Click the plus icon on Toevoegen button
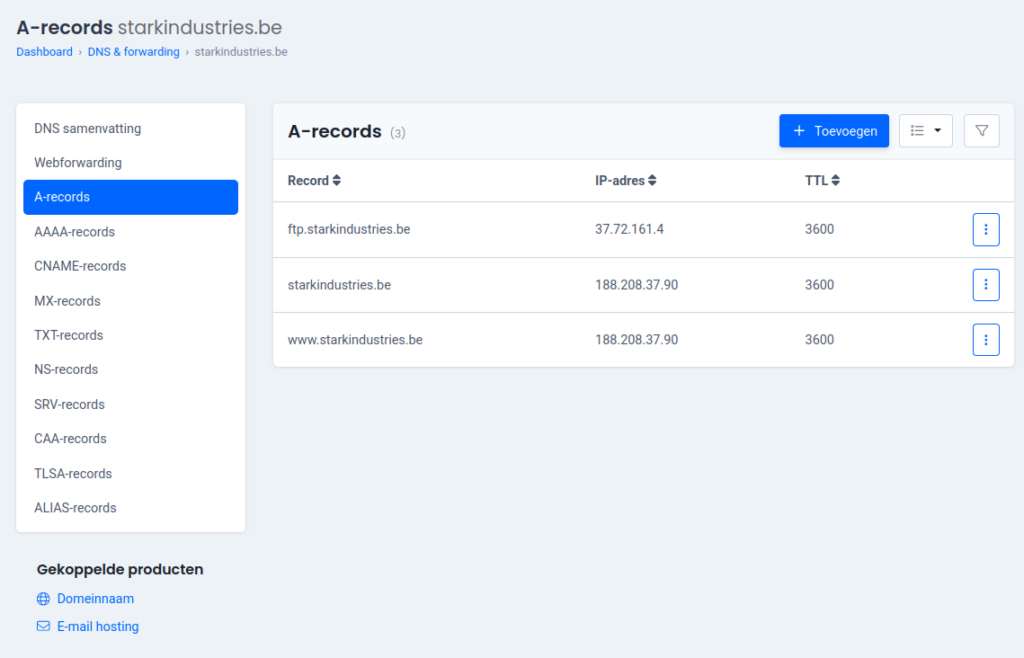Viewport: 1024px width, 658px height. coord(799,130)
